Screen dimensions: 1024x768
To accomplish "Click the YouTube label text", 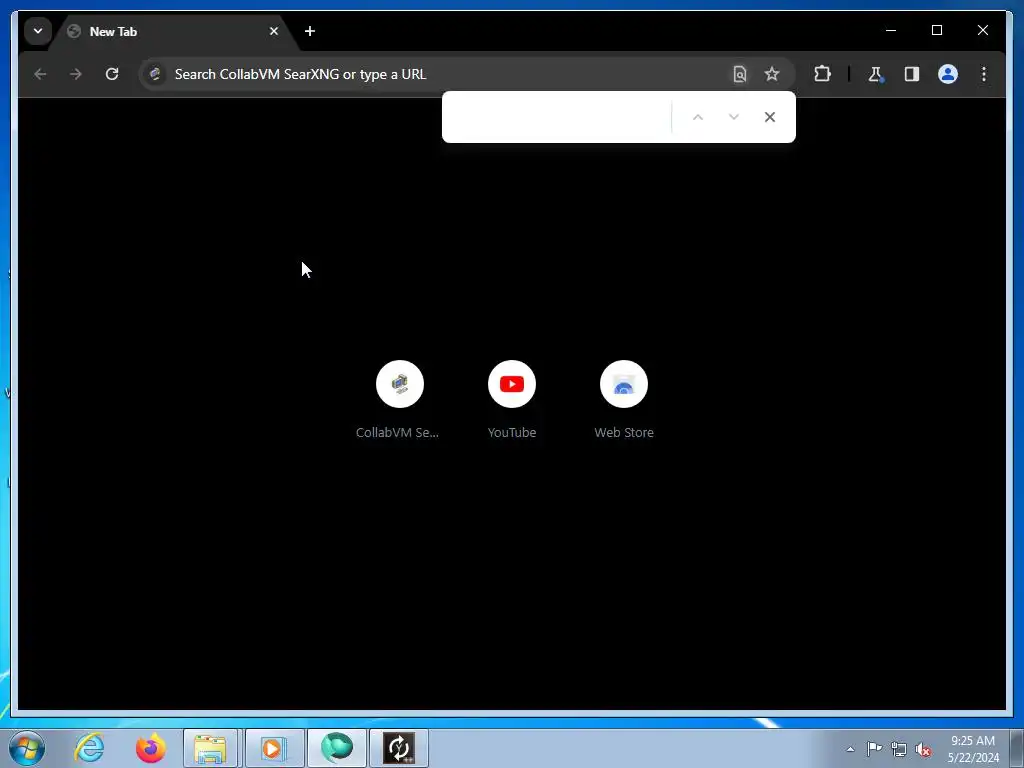I will [x=512, y=432].
